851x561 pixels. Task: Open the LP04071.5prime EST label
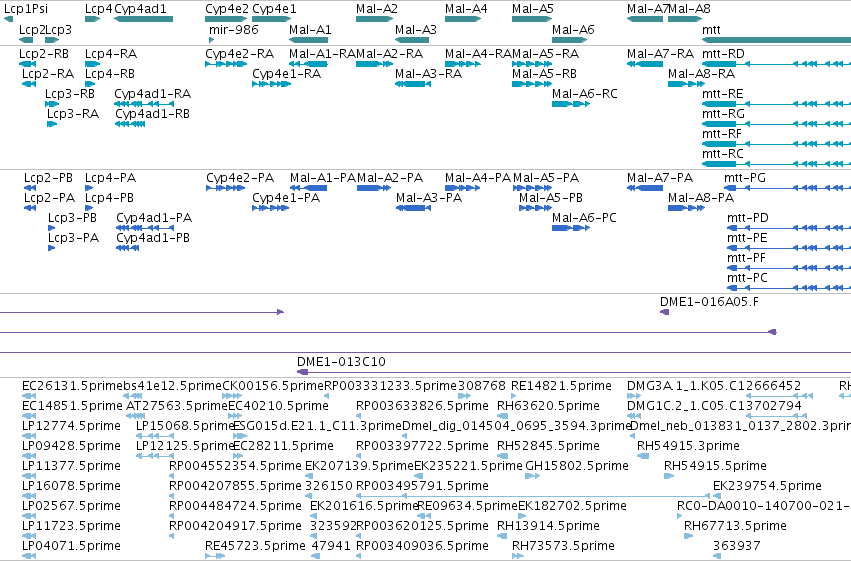tap(71, 546)
